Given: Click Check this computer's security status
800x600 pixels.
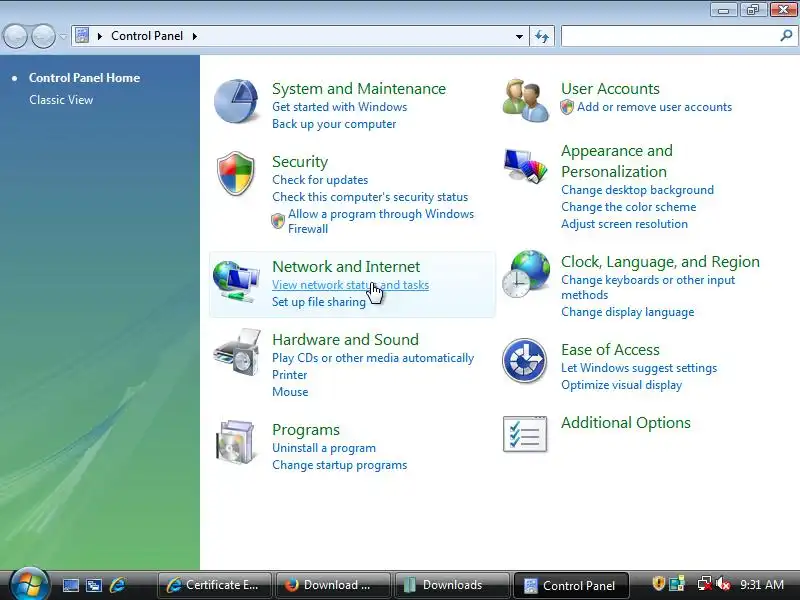Looking at the screenshot, I should pyautogui.click(x=370, y=197).
